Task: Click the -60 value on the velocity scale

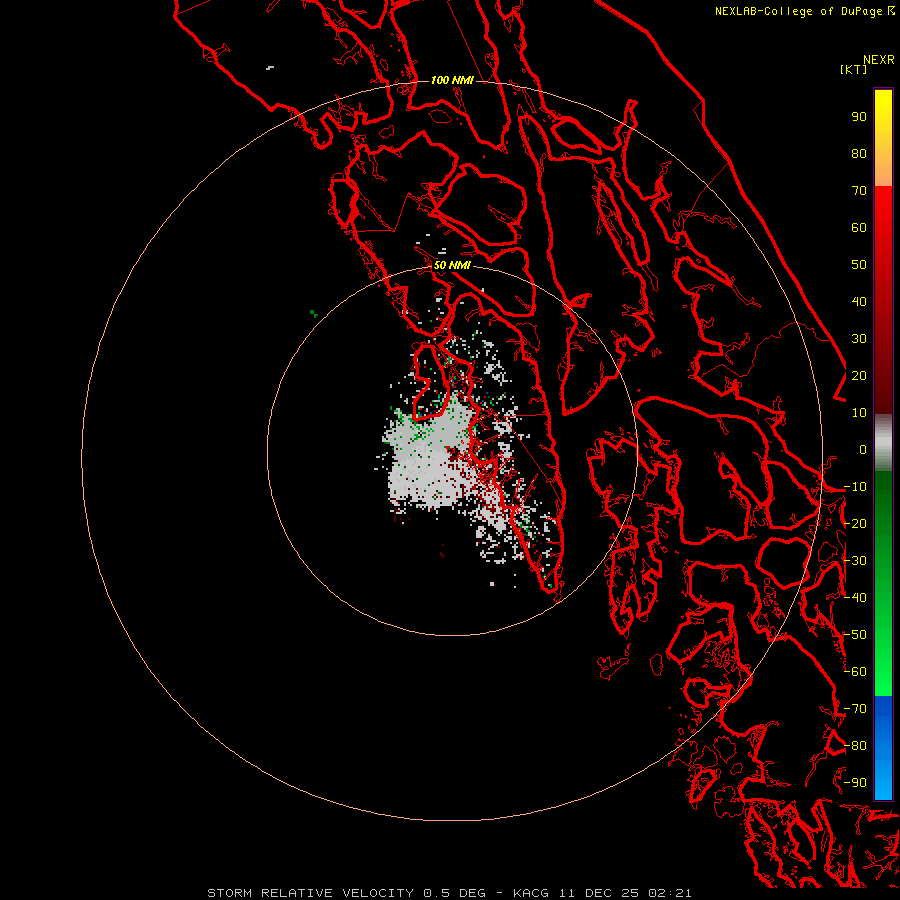Action: click(855, 672)
